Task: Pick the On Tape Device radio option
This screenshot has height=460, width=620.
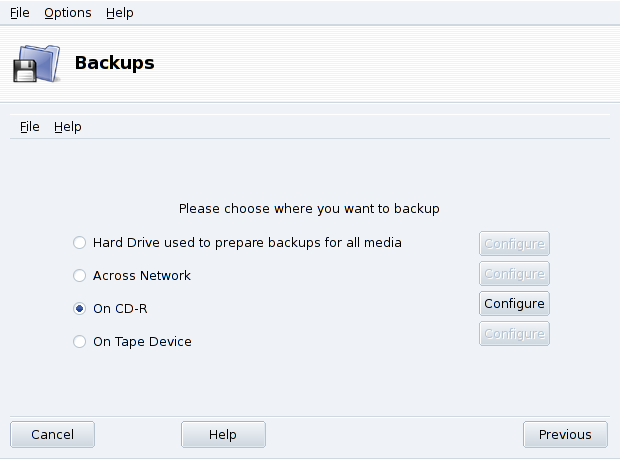Action: (x=80, y=341)
